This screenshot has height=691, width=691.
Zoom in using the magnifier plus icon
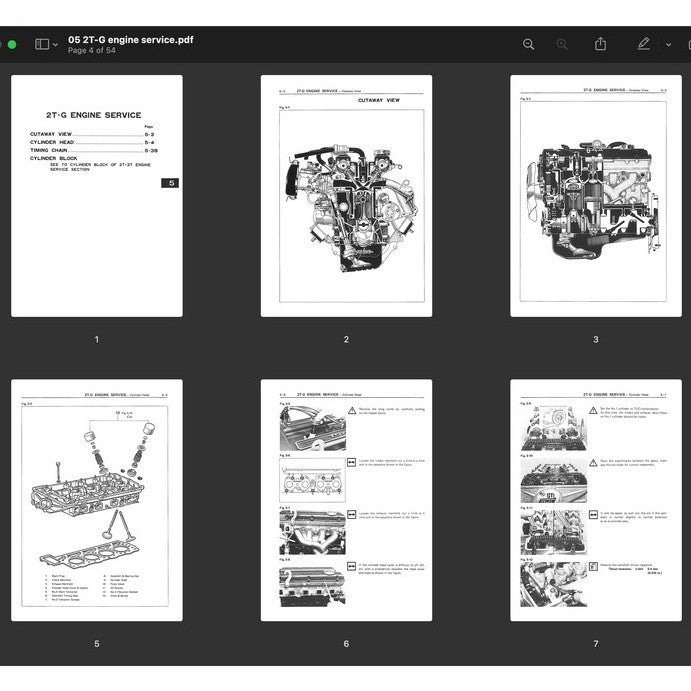click(x=562, y=44)
